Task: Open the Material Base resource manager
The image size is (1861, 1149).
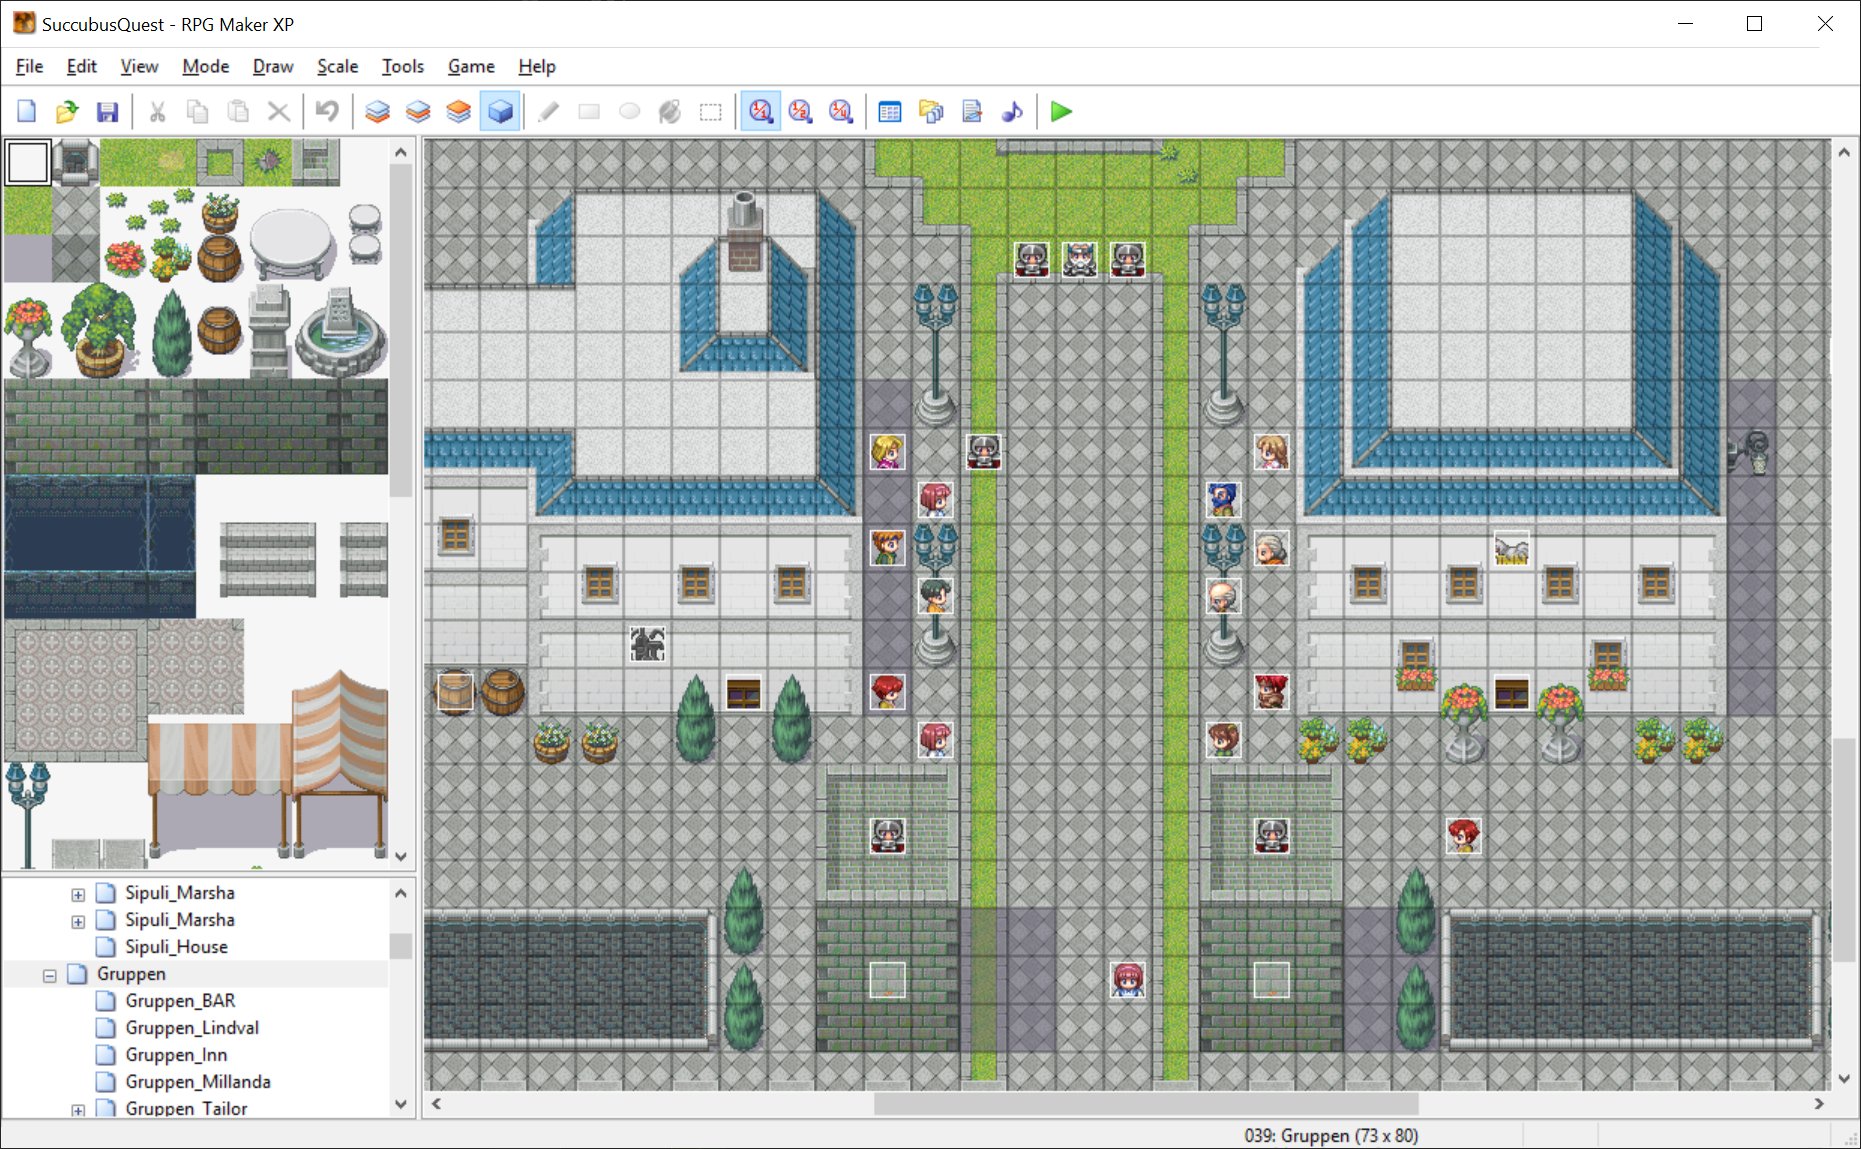Action: point(931,111)
